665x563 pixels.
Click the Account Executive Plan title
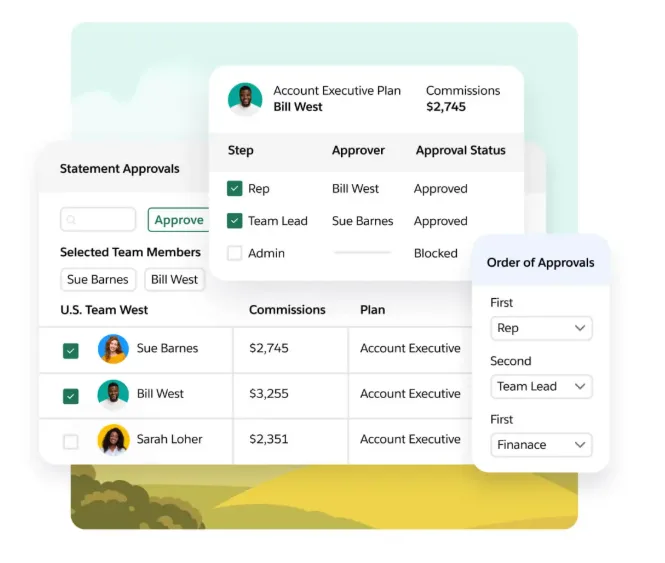click(x=337, y=90)
